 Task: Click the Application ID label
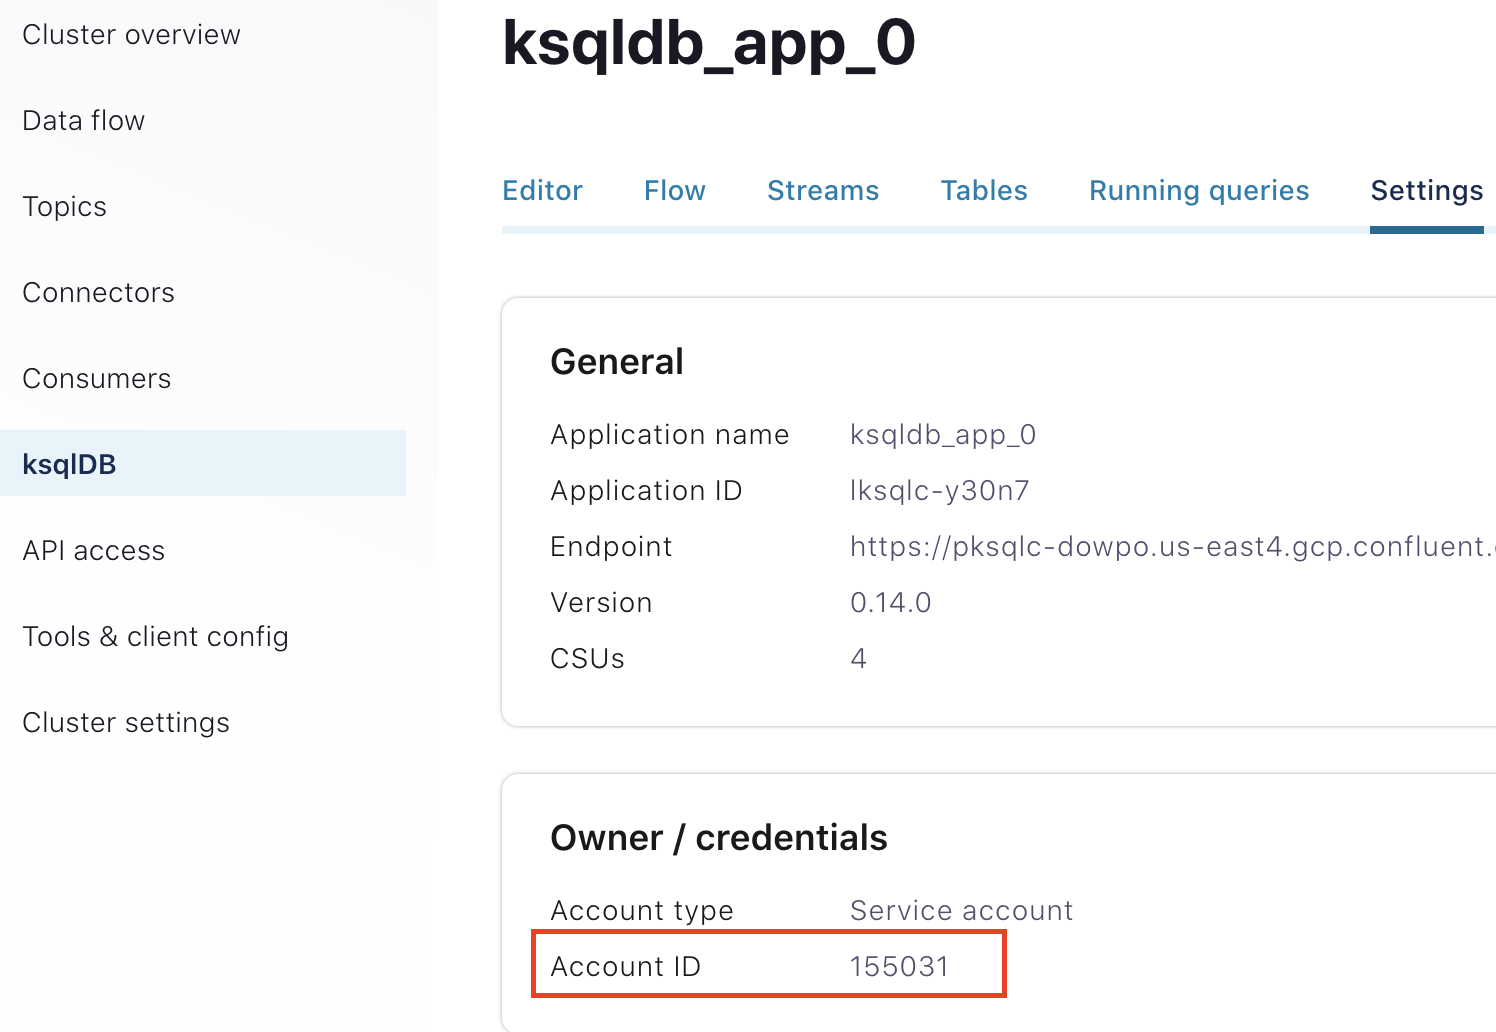pos(646,491)
